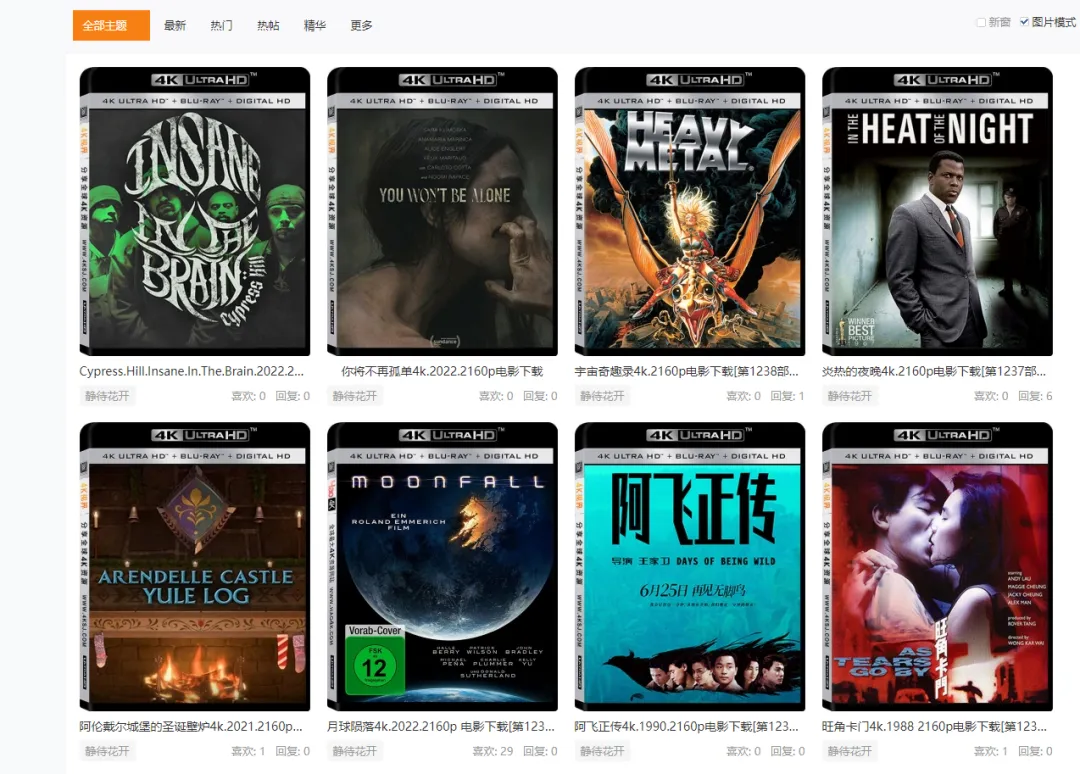Open Heavy Metal cover thumbnail
1080x774 pixels.
pyautogui.click(x=689, y=211)
